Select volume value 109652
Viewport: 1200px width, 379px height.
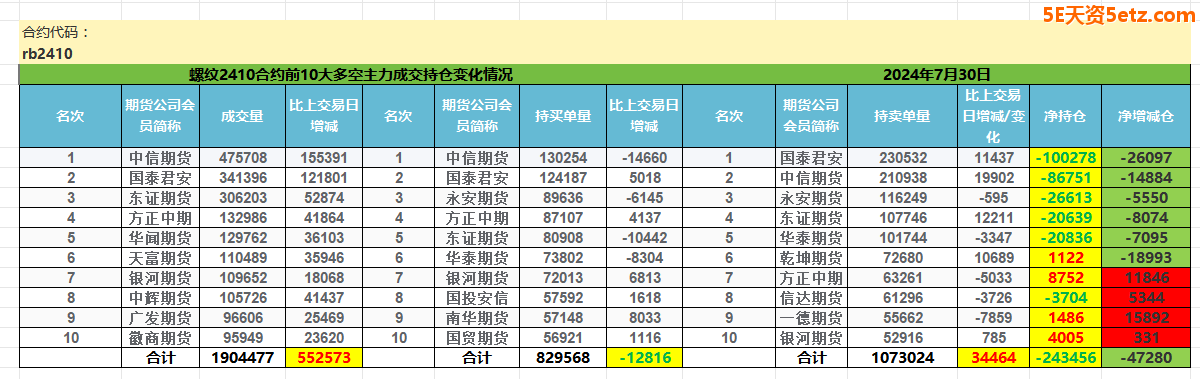click(x=243, y=277)
